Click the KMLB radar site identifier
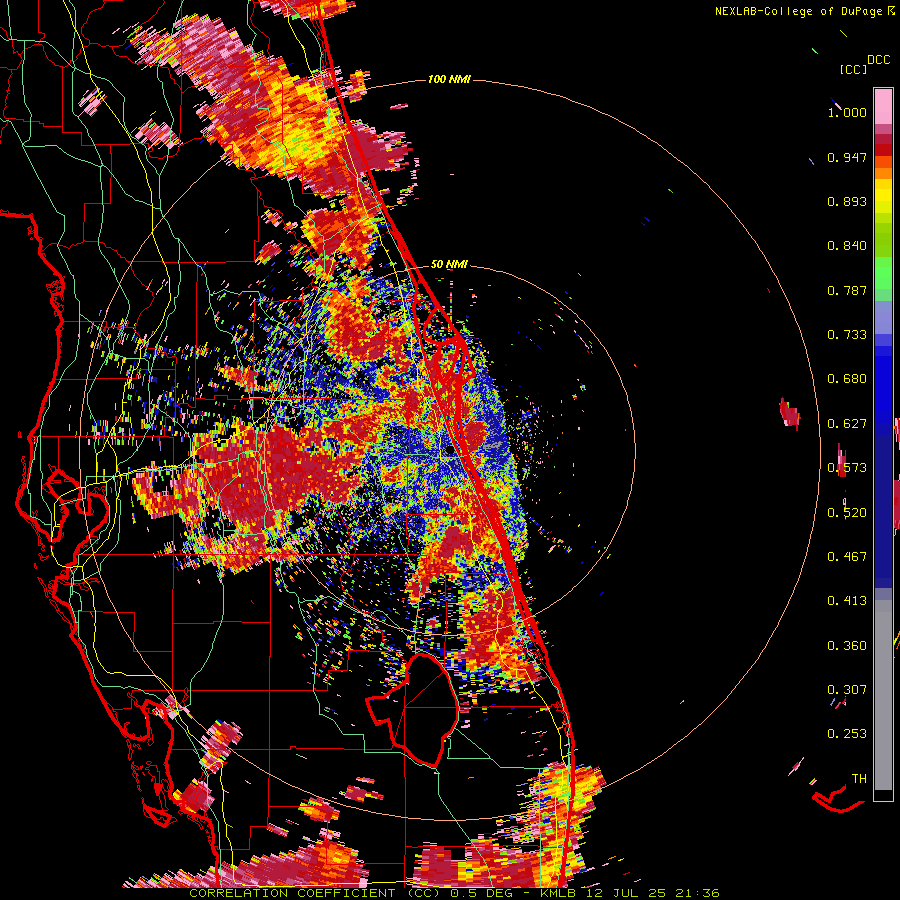 pyautogui.click(x=560, y=893)
